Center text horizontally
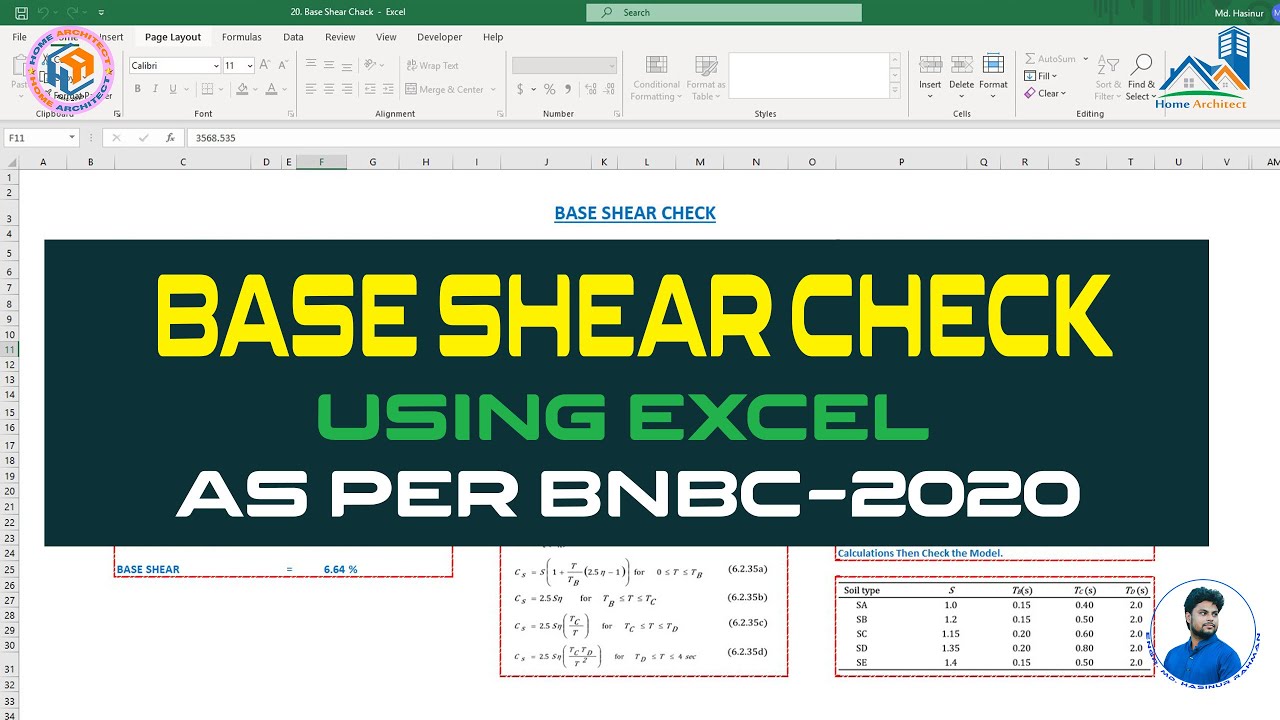Screen dimensions: 1280x720 click(x=328, y=89)
